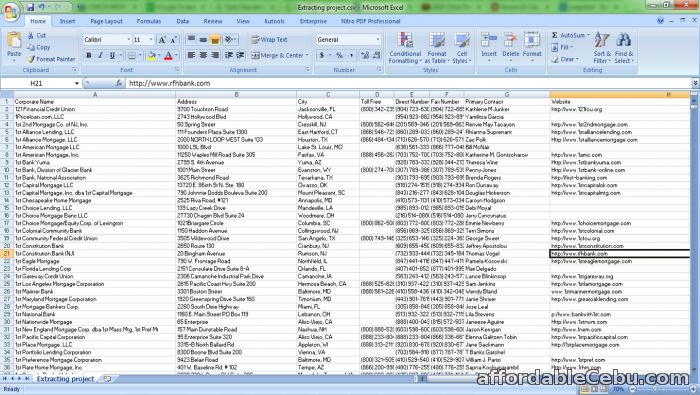The height and width of the screenshot is (395, 700).
Task: Toggle Underline formatting
Action: point(112,55)
